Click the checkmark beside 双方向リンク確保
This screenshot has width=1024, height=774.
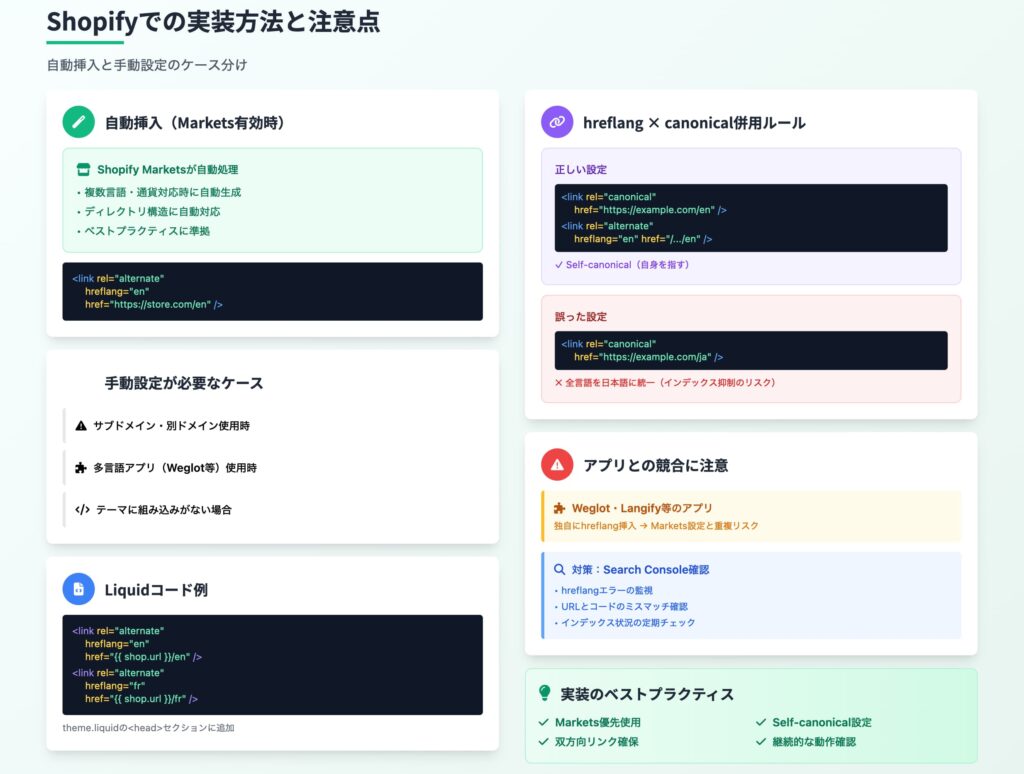(x=543, y=742)
